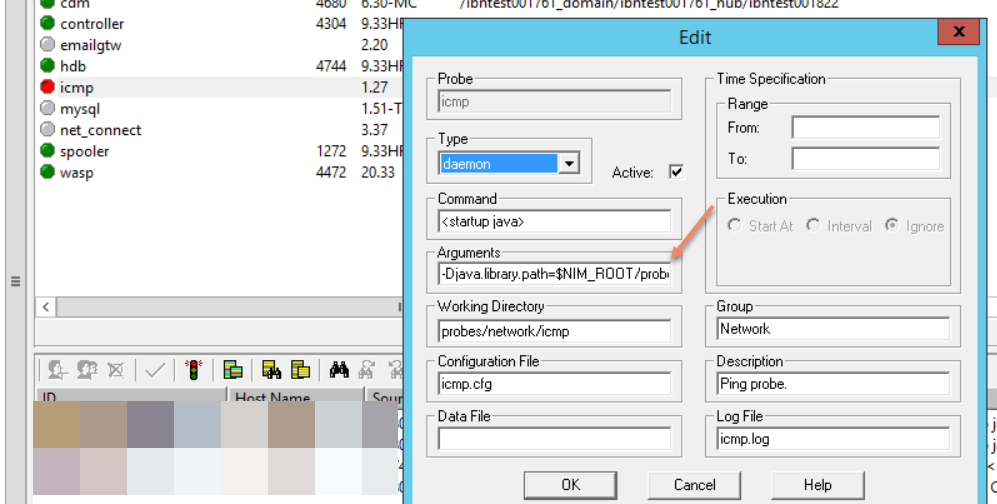This screenshot has width=997, height=504.
Task: Click the colored stacked lists toolbar icon
Action: pos(233,370)
